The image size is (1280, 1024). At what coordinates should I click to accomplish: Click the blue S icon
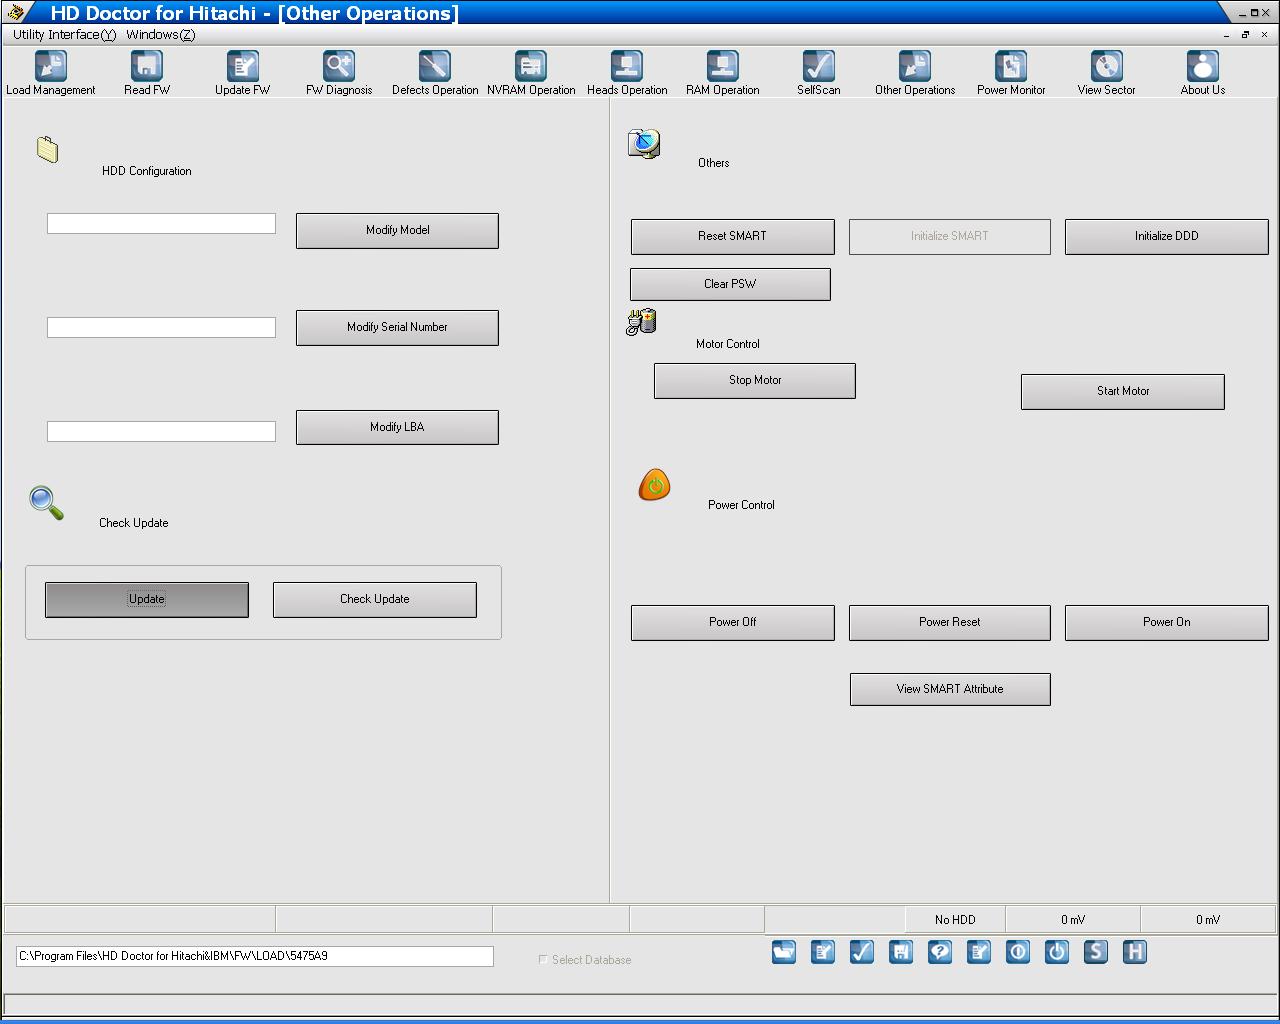tap(1096, 952)
